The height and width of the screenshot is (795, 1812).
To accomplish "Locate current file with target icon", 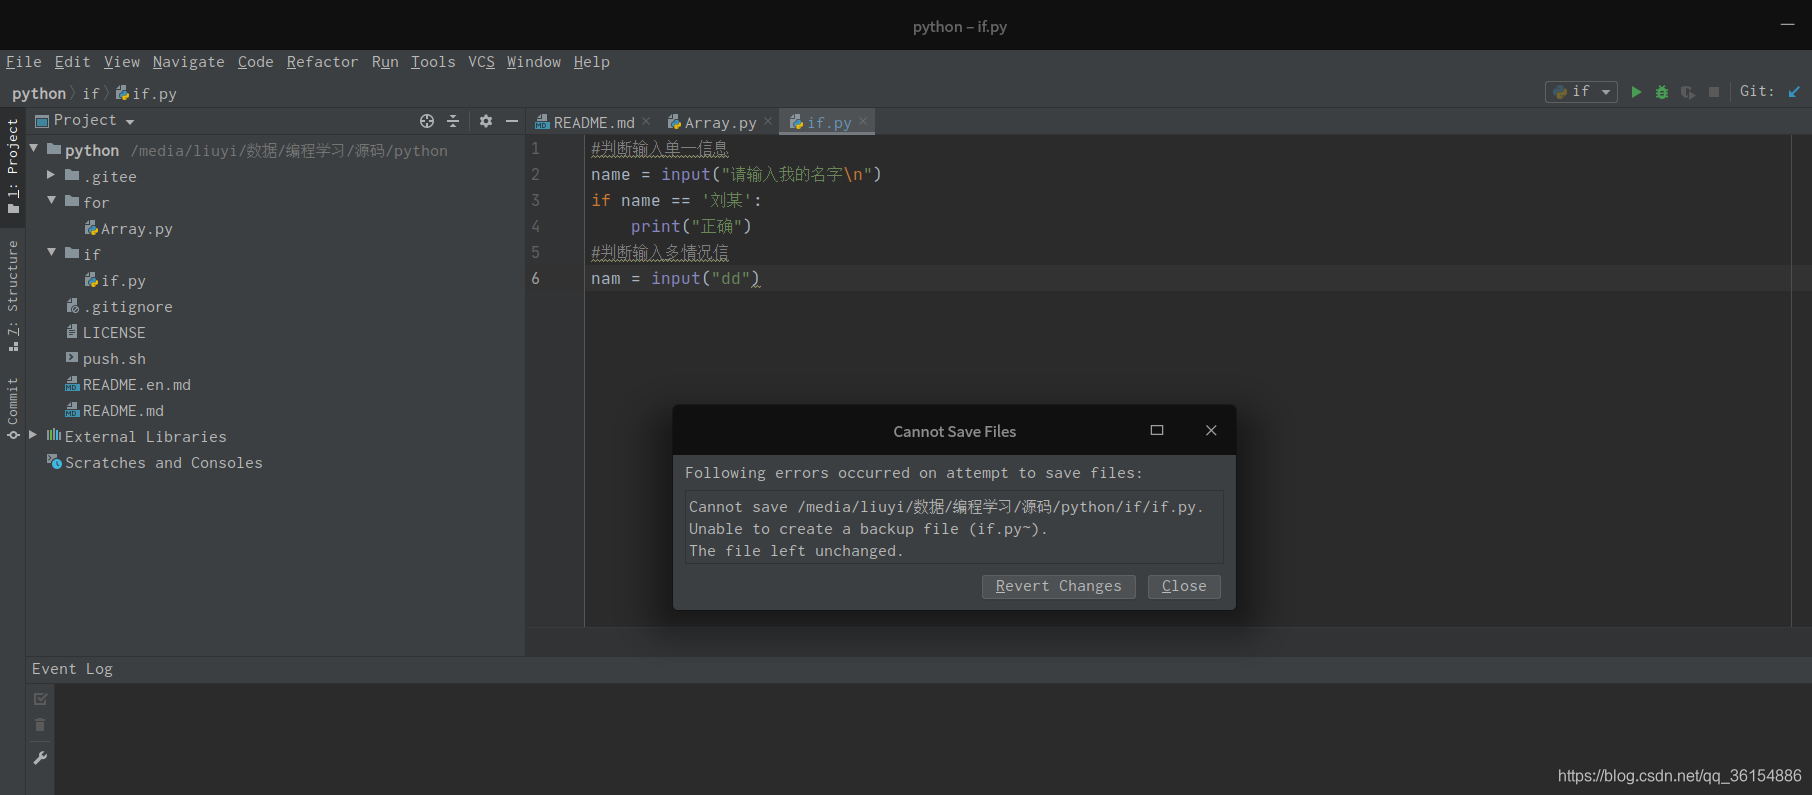I will tap(427, 121).
